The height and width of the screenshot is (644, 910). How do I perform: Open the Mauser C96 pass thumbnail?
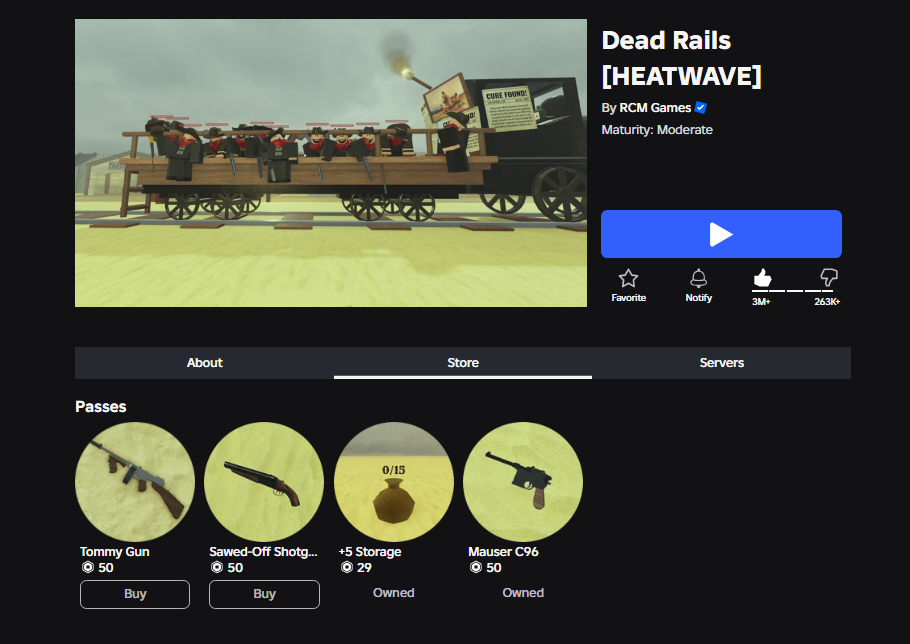coord(523,482)
